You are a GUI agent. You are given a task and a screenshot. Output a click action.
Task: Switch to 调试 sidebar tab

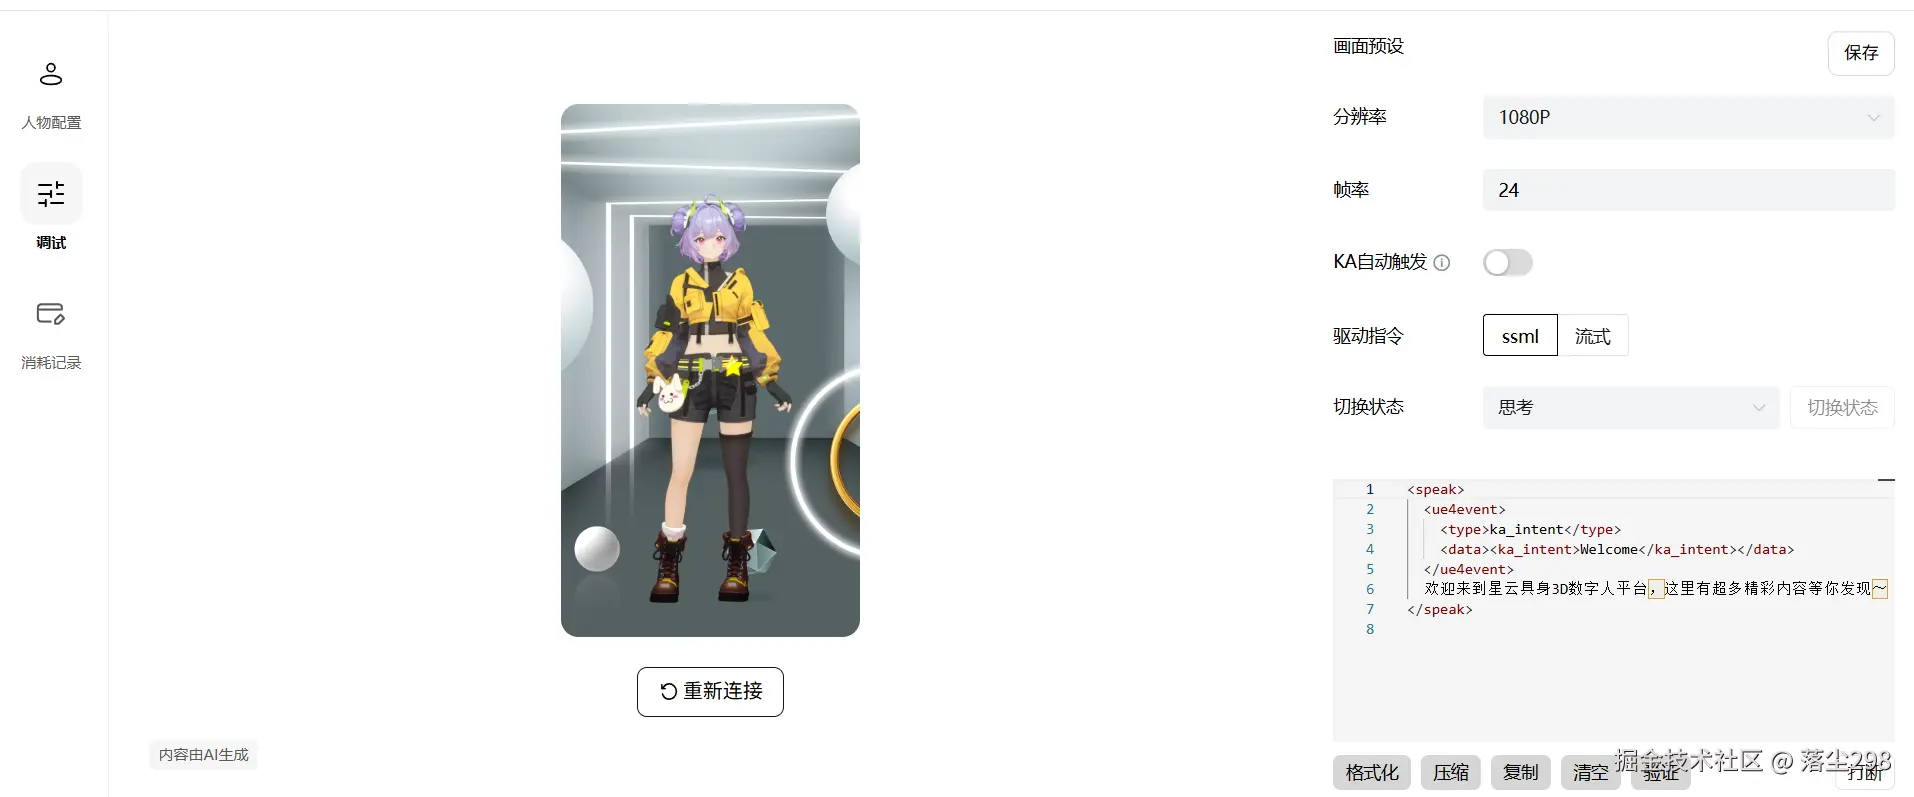click(51, 209)
